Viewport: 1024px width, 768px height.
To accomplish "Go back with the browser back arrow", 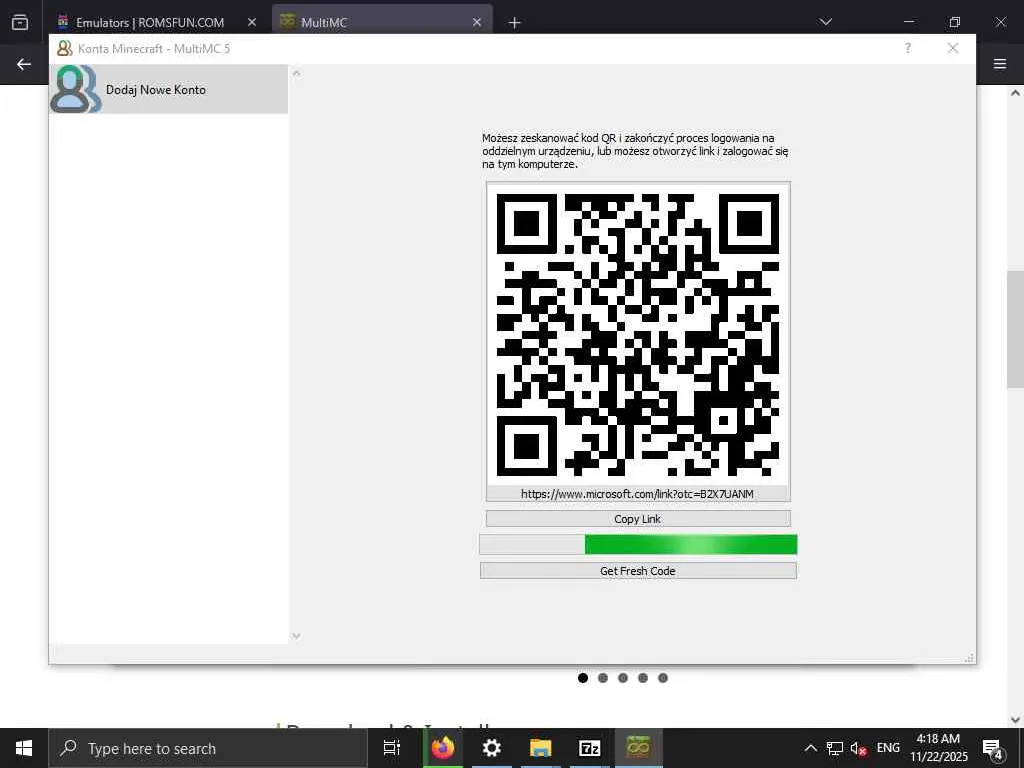I will pos(24,64).
